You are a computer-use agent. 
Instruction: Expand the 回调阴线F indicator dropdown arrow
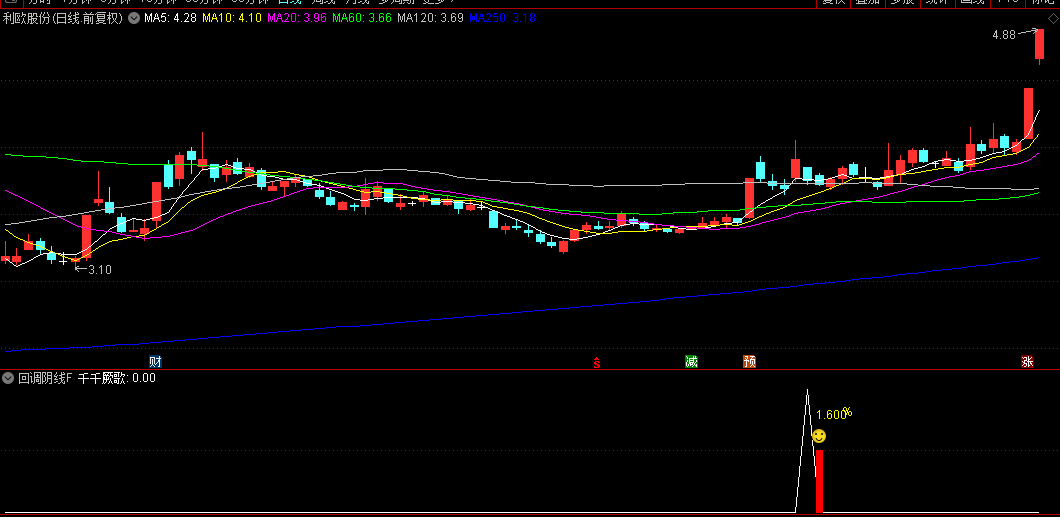(9, 378)
